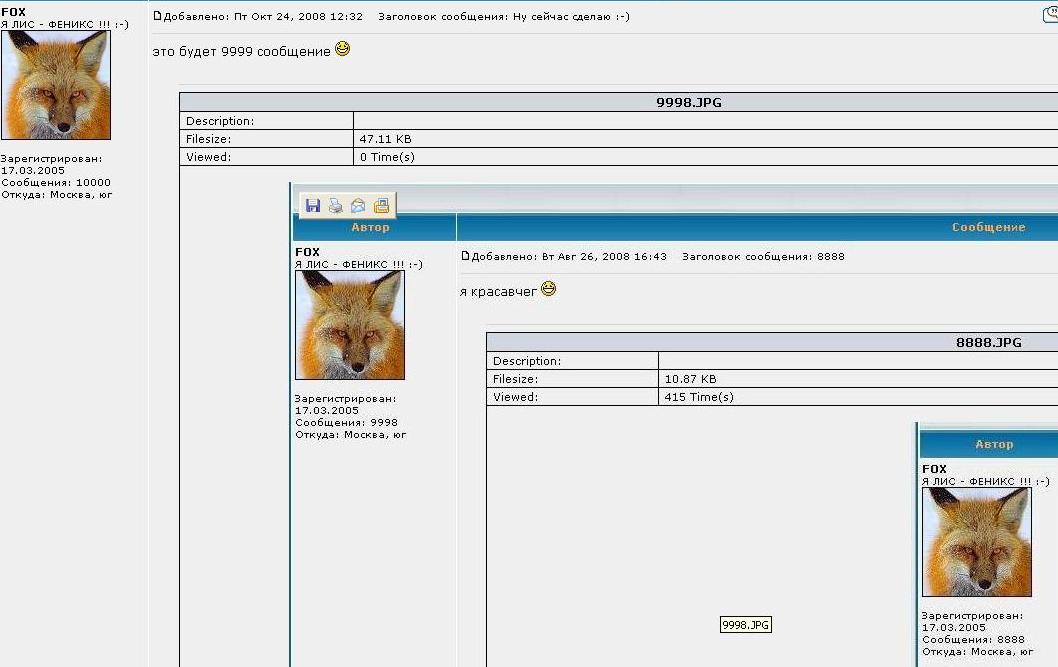Viewport: 1058px width, 667px height.
Task: Click FOX username under first "Автор" header
Action: click(x=308, y=252)
